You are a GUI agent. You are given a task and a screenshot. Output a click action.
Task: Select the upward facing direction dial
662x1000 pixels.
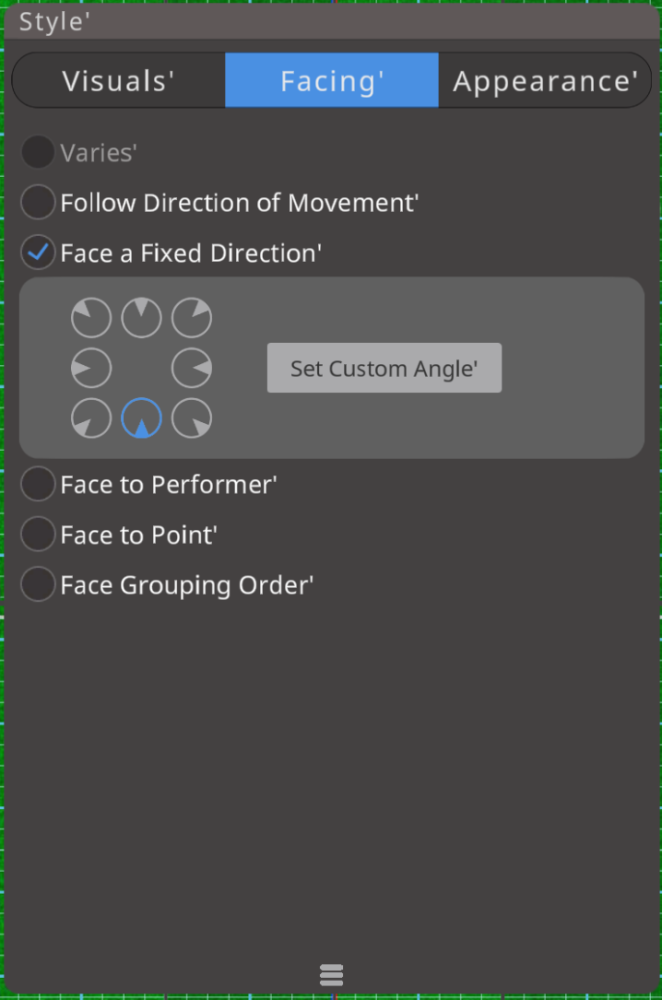coord(141,317)
